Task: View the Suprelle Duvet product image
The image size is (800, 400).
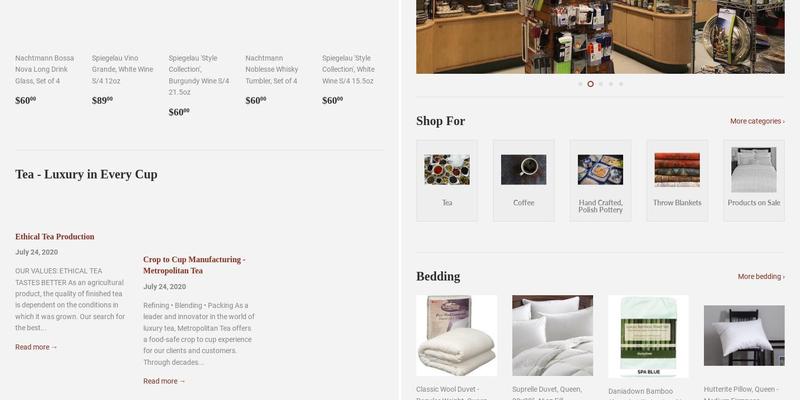Action: (x=553, y=336)
